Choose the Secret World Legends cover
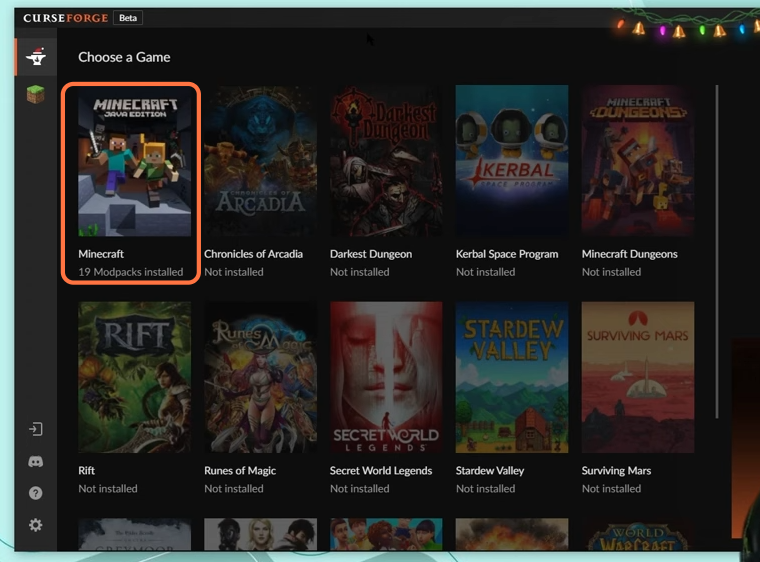The height and width of the screenshot is (562, 760). (386, 377)
